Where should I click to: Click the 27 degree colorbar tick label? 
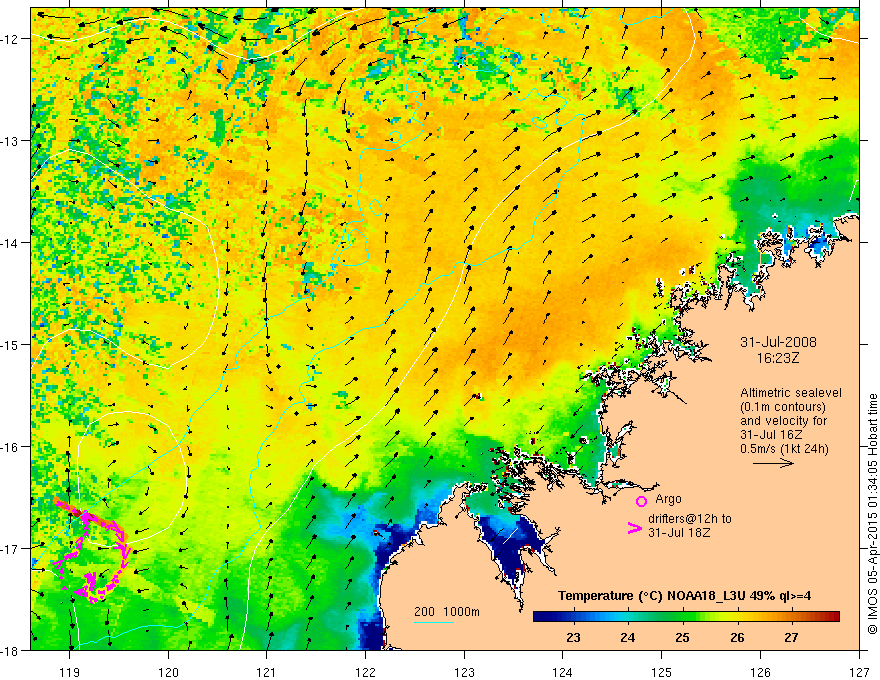pyautogui.click(x=791, y=638)
